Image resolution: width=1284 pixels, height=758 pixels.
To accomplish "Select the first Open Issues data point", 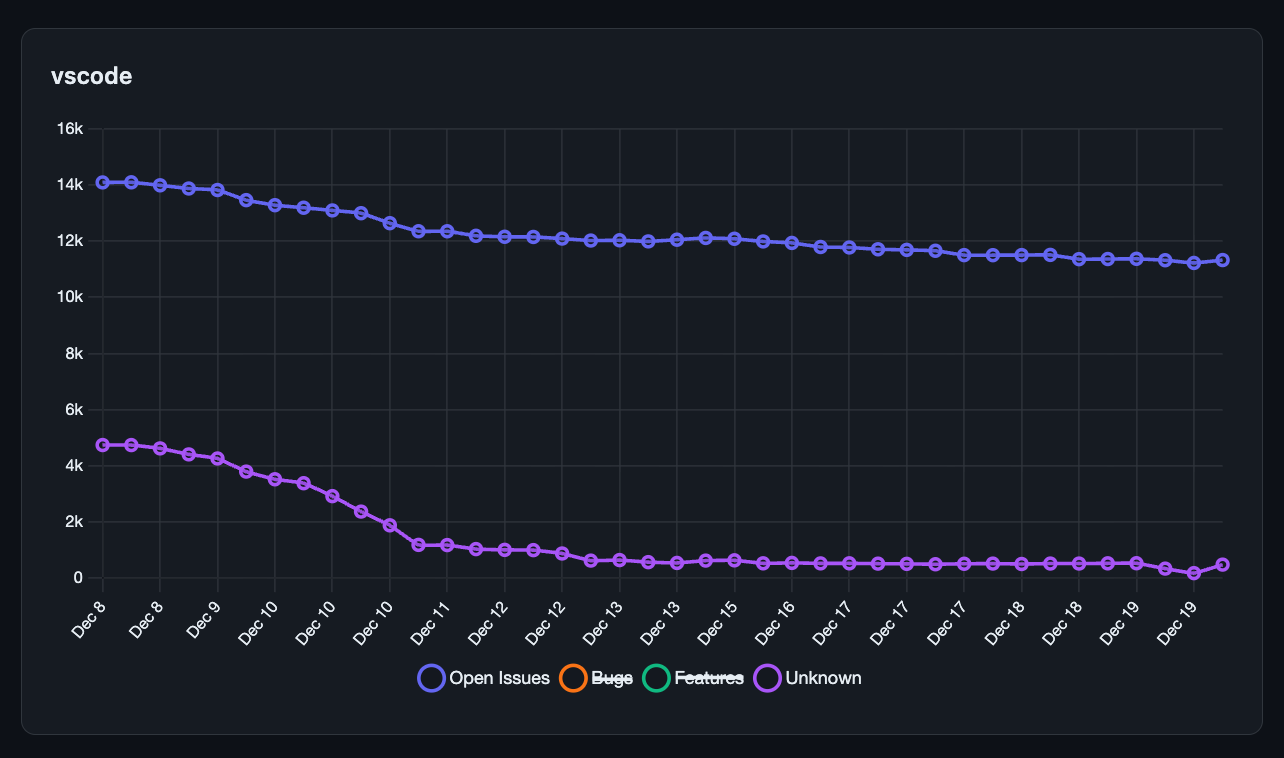I will (x=101, y=182).
